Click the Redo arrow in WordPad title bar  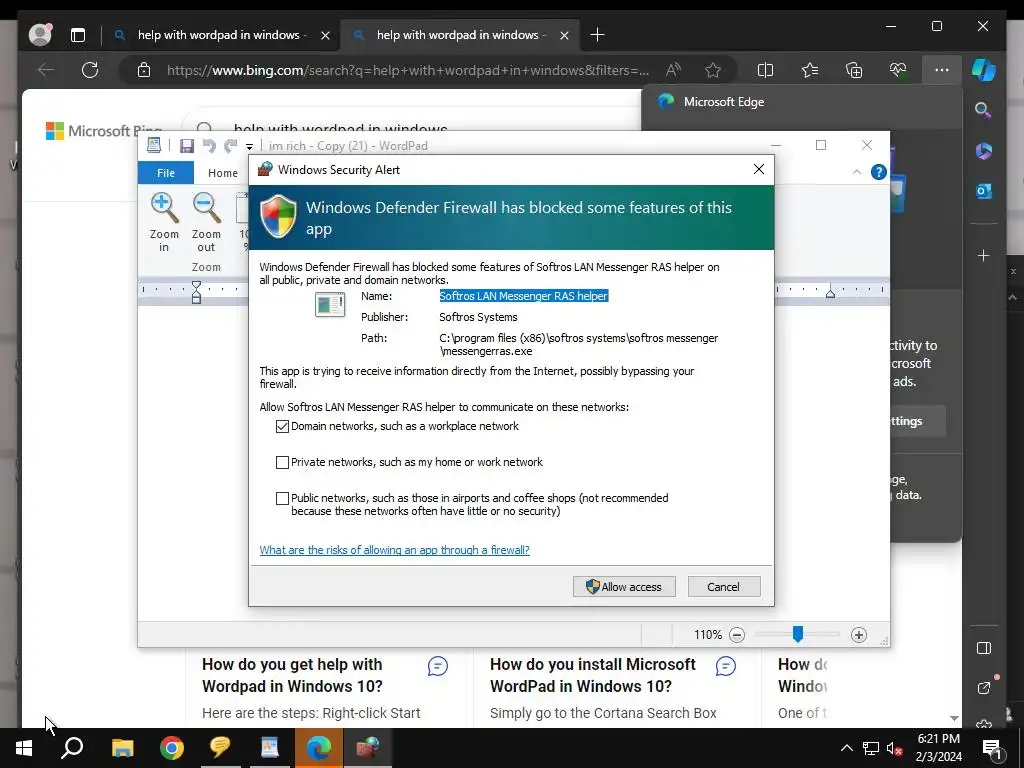click(231, 146)
